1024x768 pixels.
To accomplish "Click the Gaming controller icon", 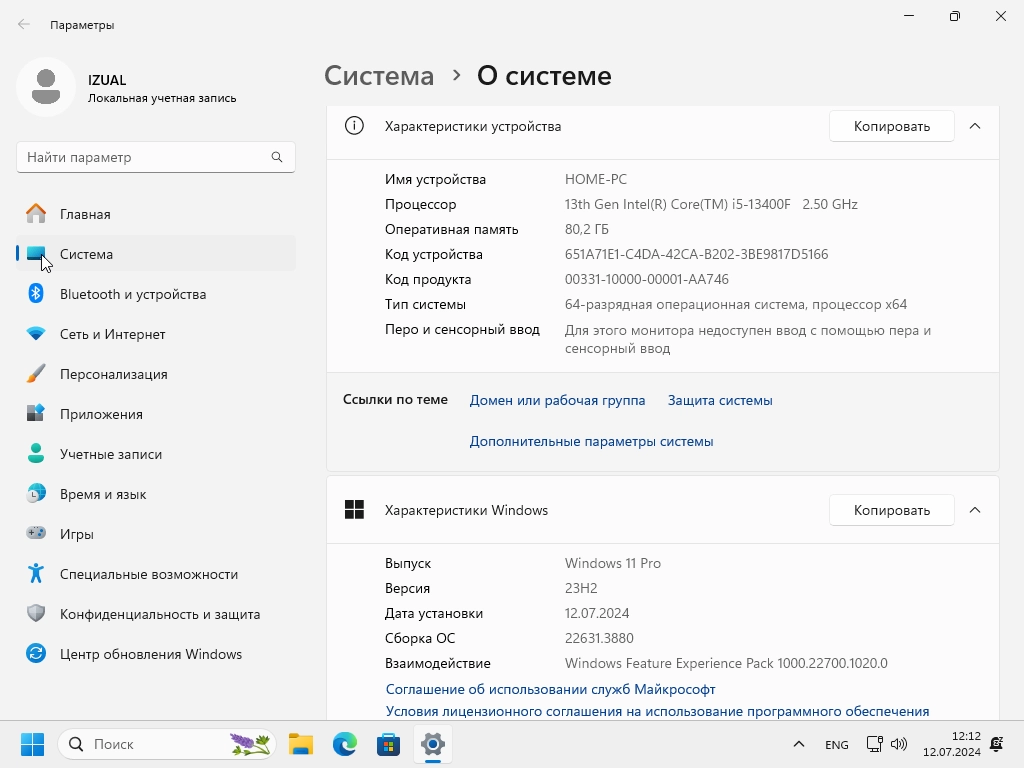I will click(x=36, y=534).
